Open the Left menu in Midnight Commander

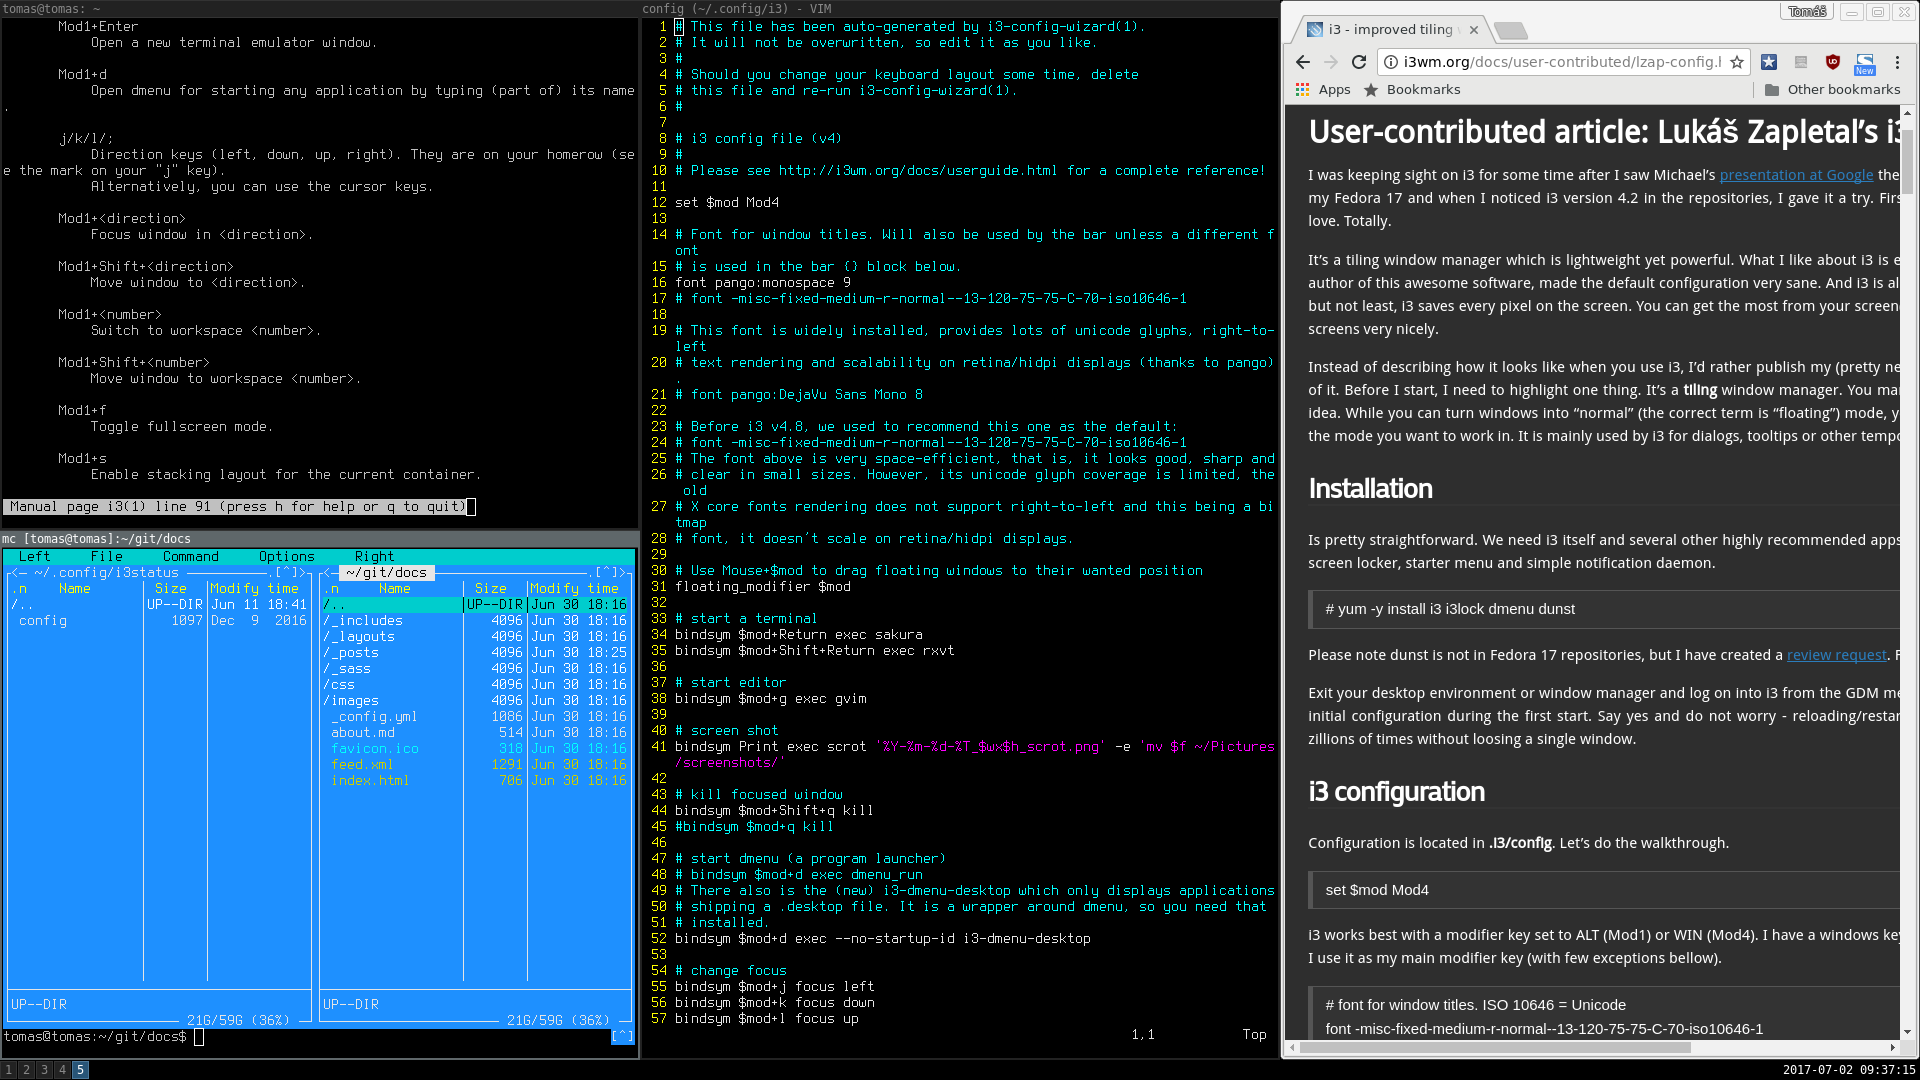pos(34,557)
